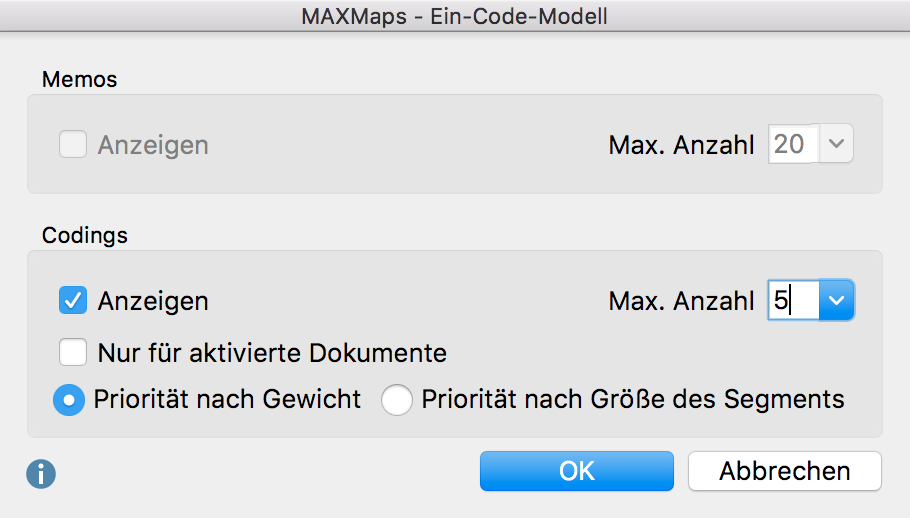Open the Codings Max. Anzahl dropdown arrow
The width and height of the screenshot is (910, 518).
[836, 300]
